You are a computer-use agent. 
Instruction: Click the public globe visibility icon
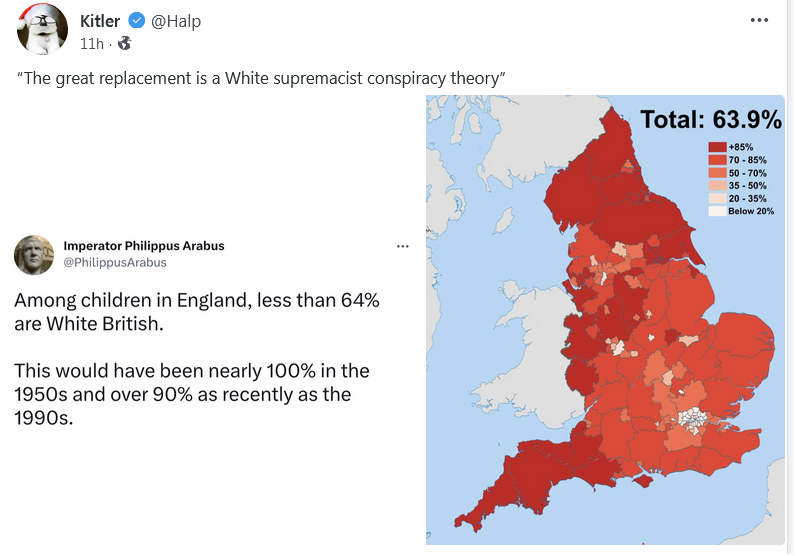[x=124, y=44]
